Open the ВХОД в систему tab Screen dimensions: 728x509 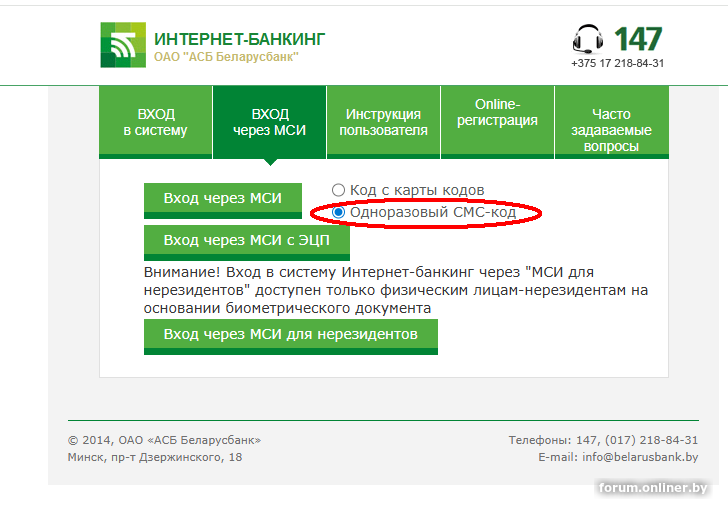coord(156,122)
